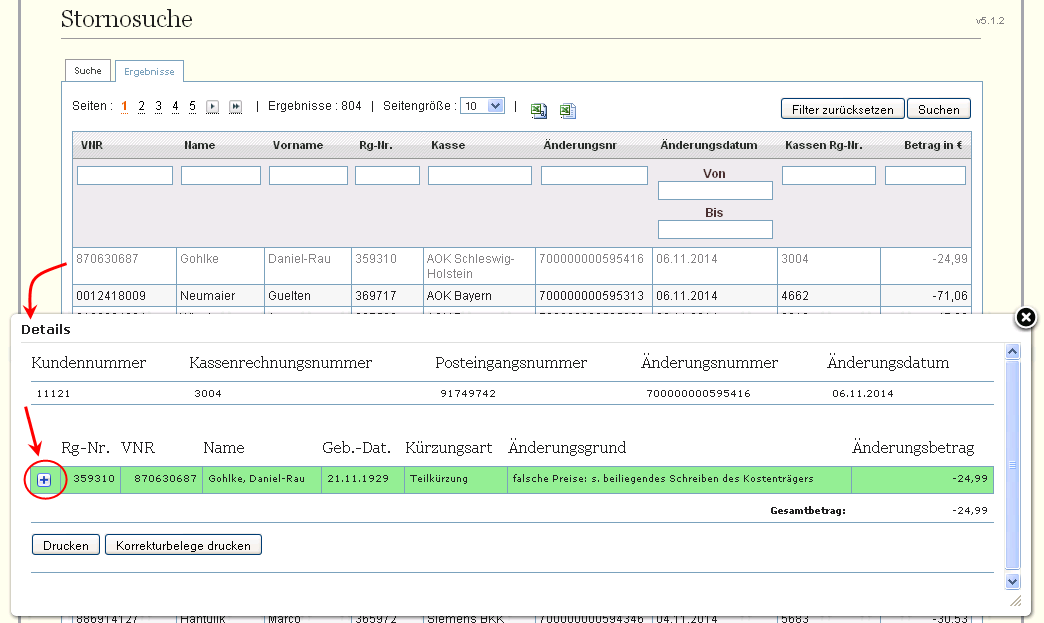Viewport: 1044px width, 623px height.
Task: Close the Details dialog
Action: [x=1026, y=318]
